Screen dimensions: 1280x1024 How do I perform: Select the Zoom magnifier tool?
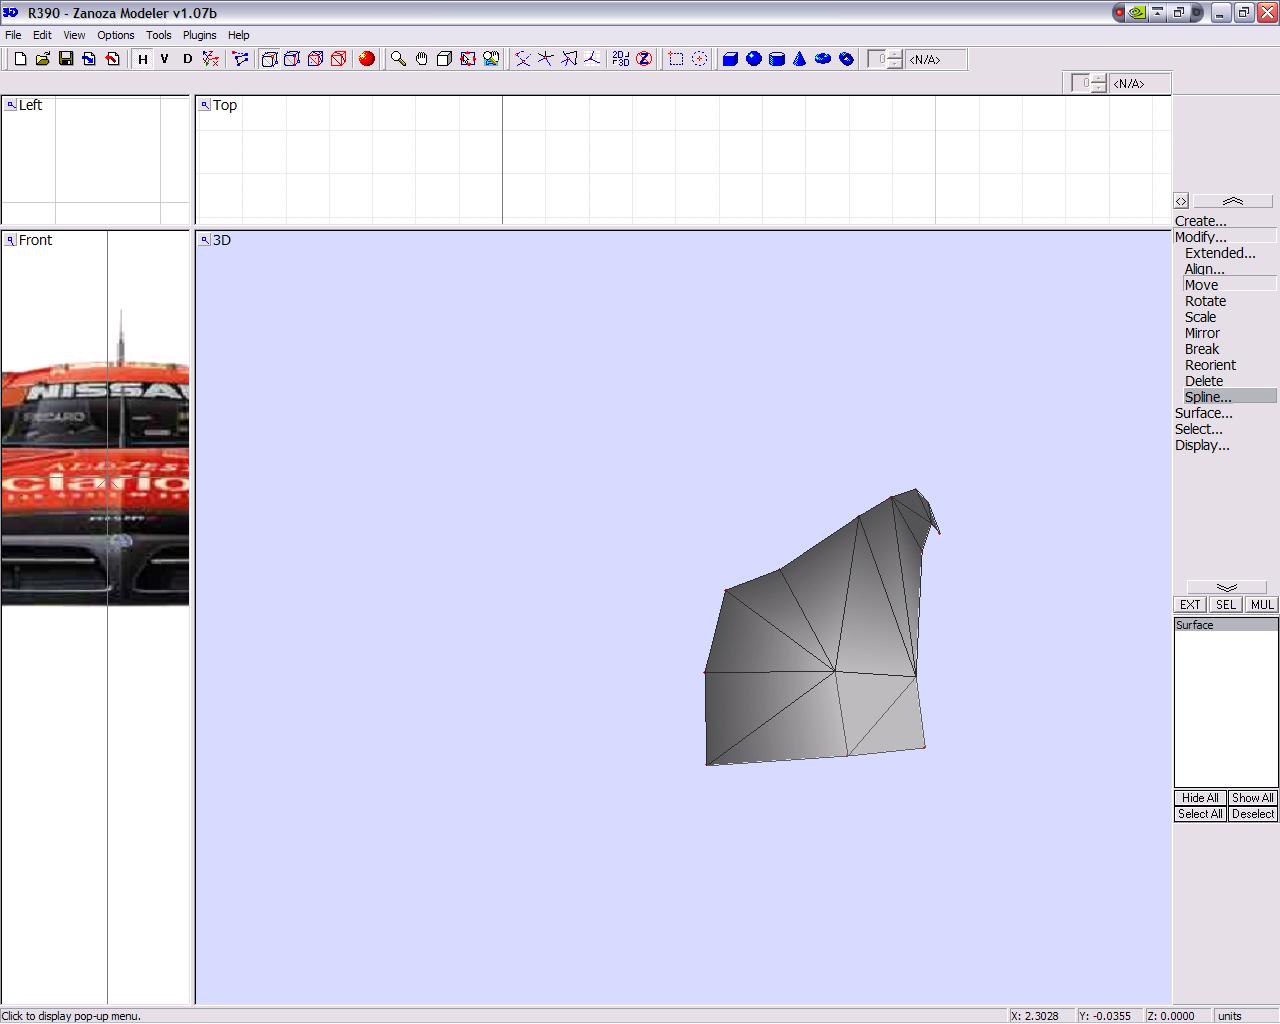398,59
